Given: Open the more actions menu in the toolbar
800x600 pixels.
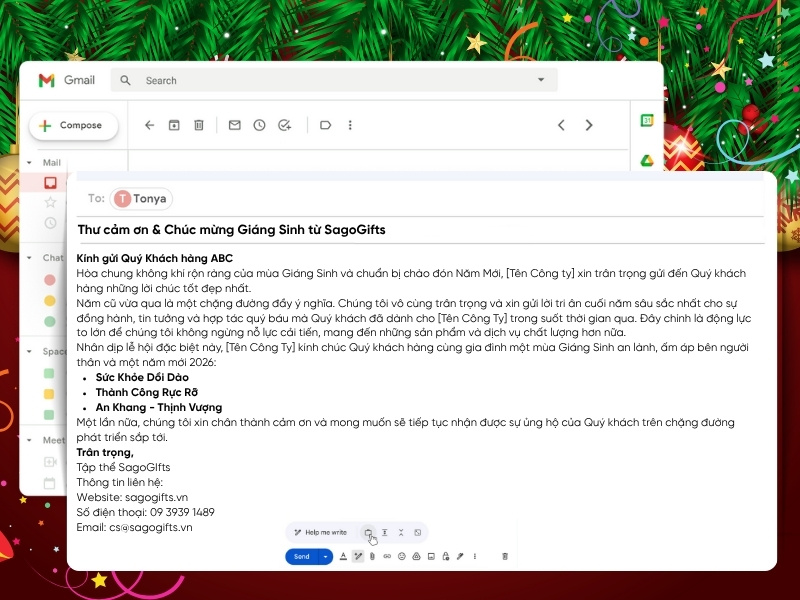Looking at the screenshot, I should 349,124.
